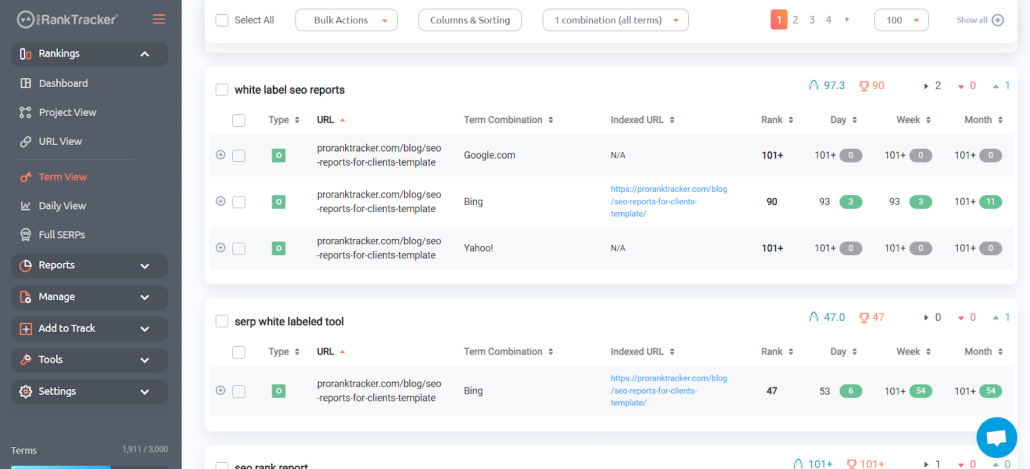
Task: Tick header checkbox in serp white labeled tool table
Action: click(238, 352)
